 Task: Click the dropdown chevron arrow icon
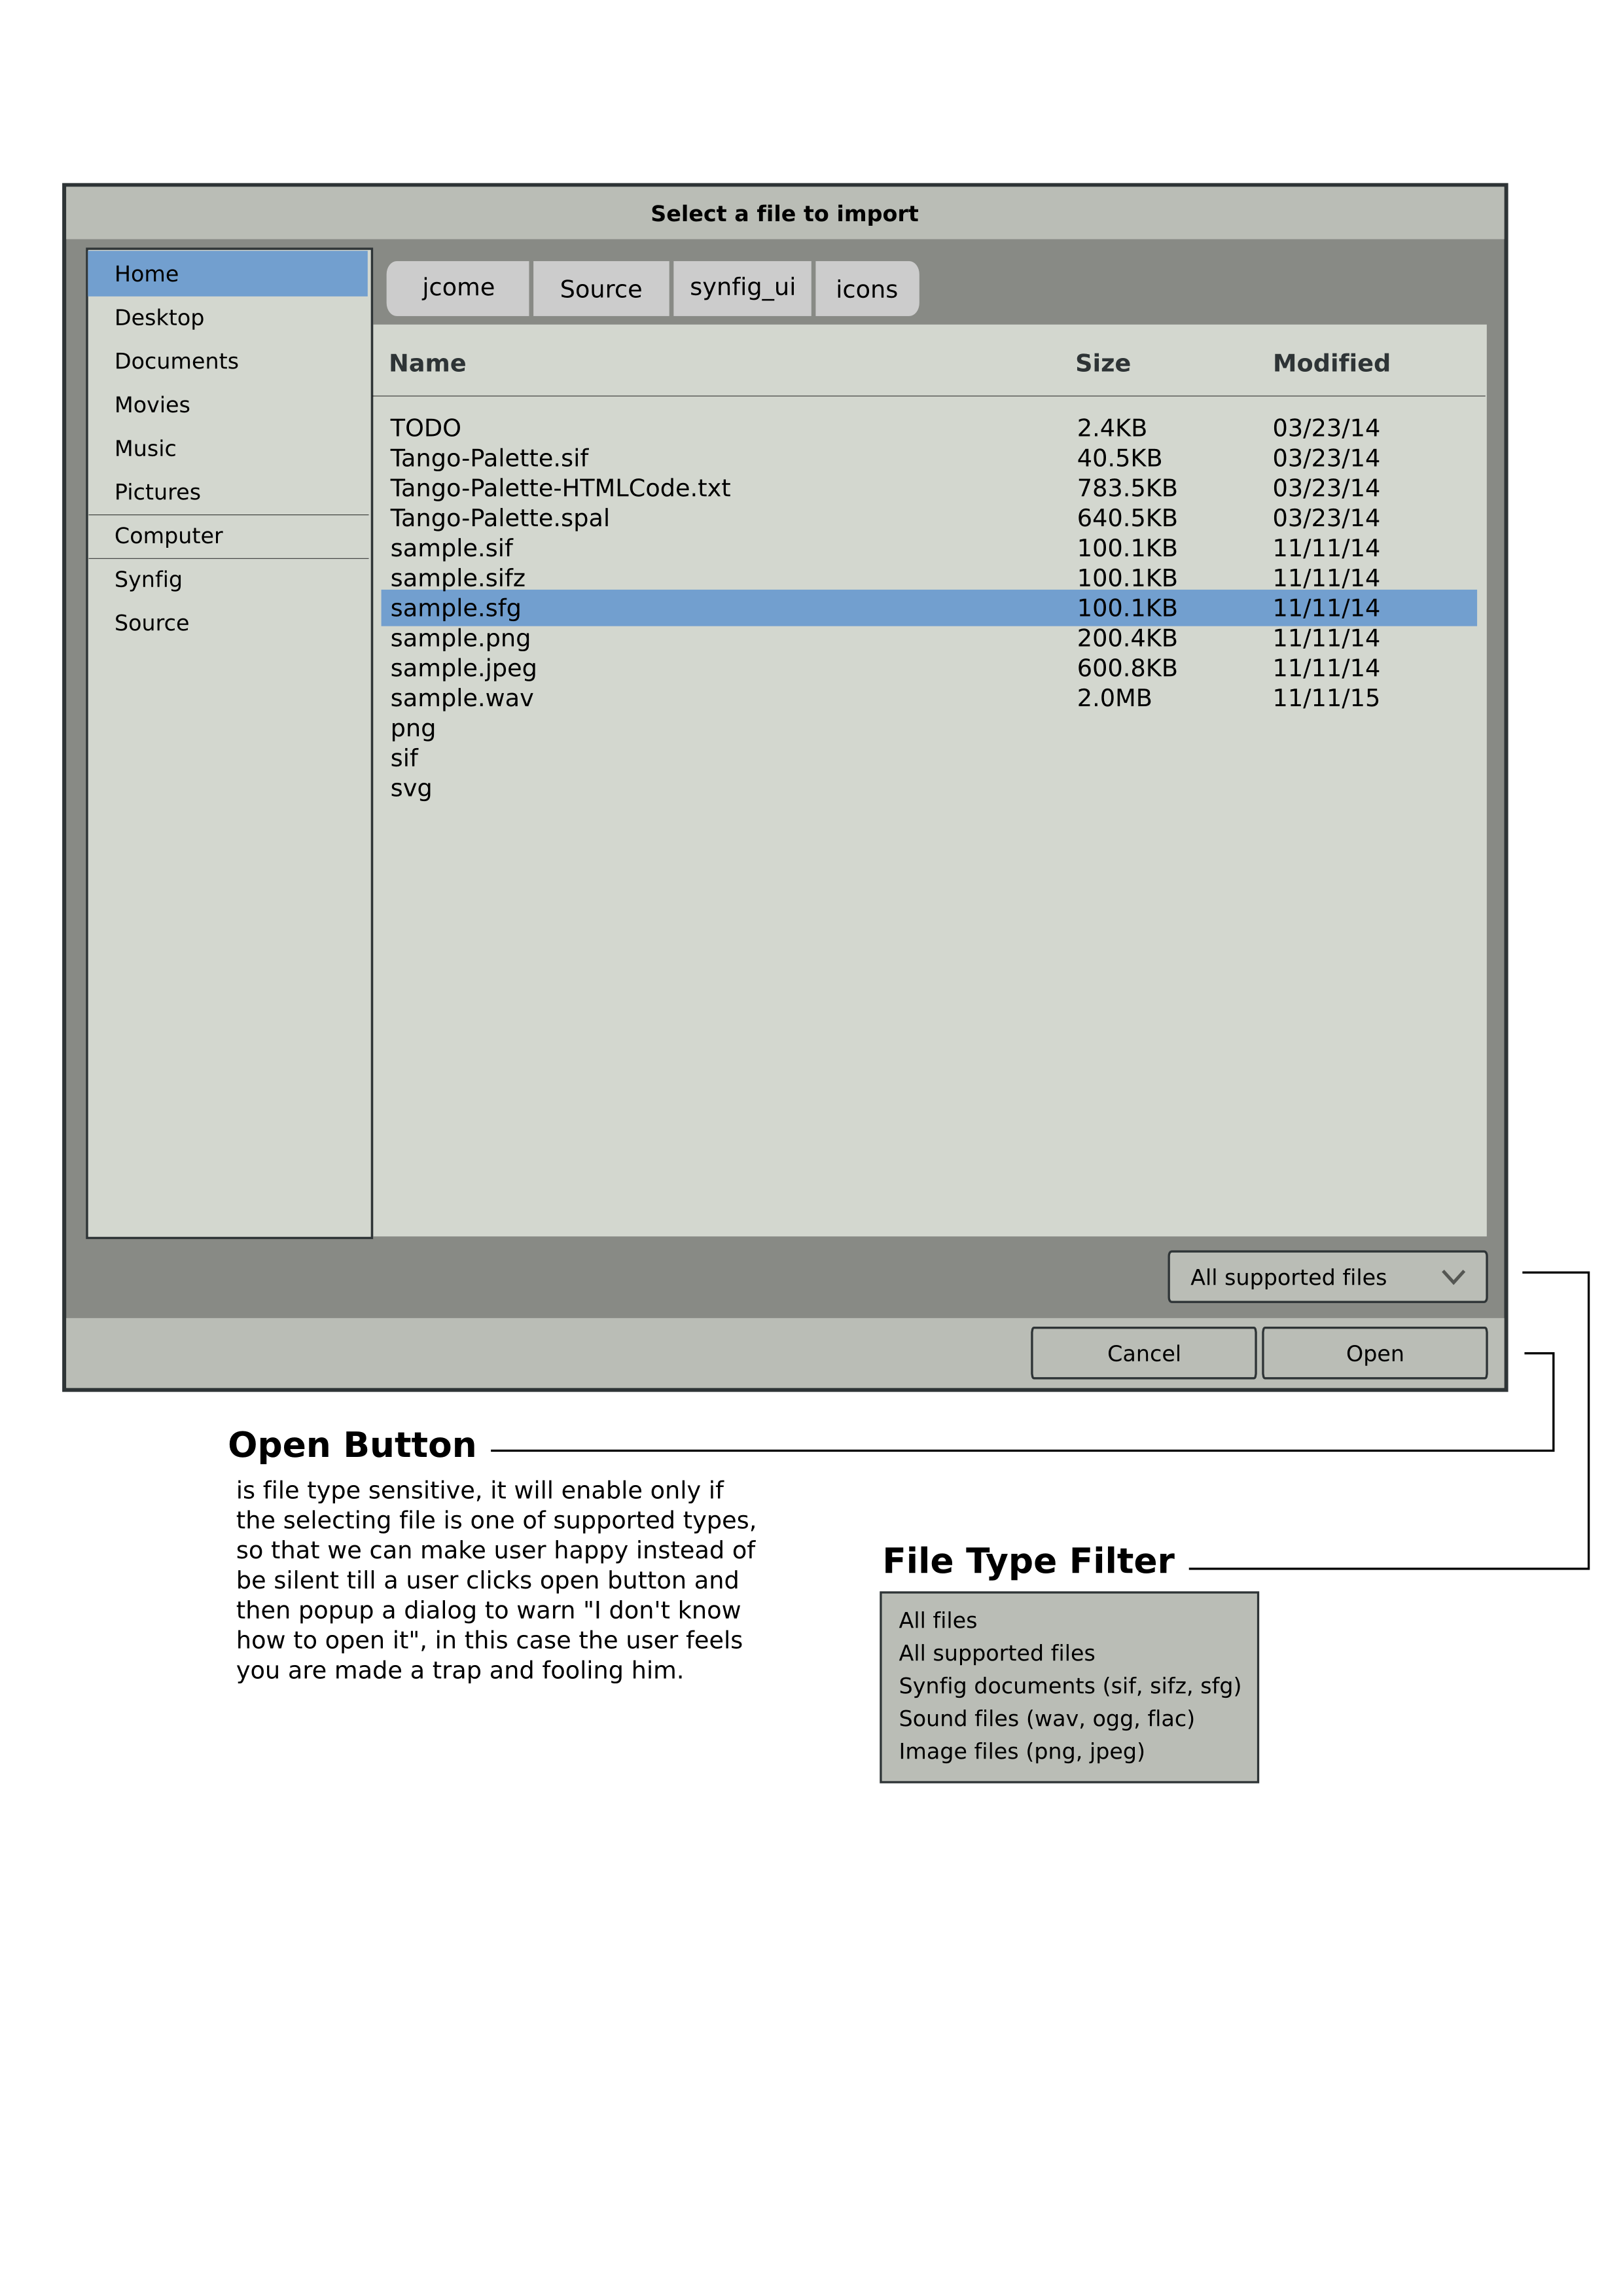[1453, 1277]
